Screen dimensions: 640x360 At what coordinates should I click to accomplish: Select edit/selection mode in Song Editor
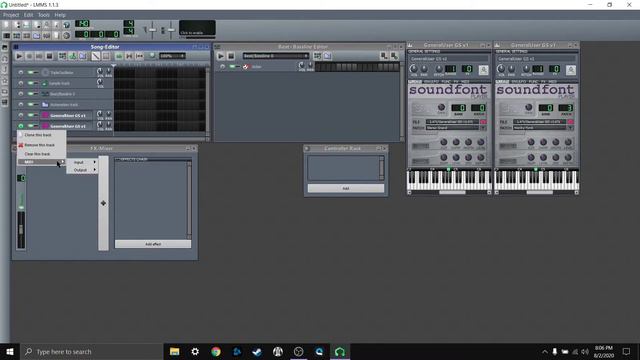(106, 56)
